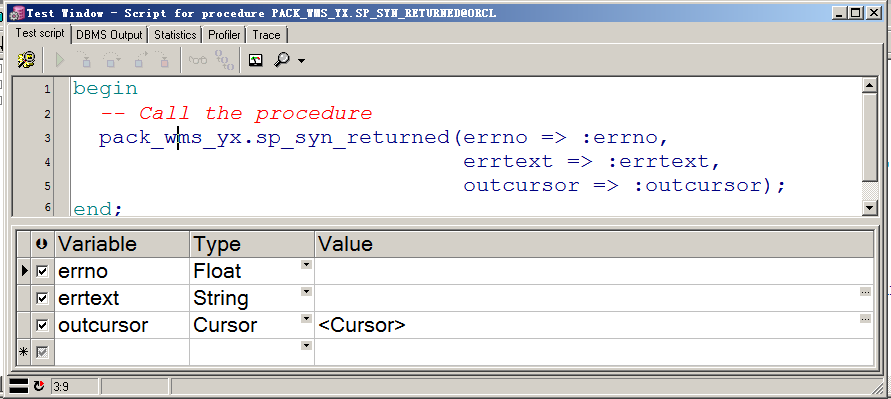The height and width of the screenshot is (399, 891).
Task: Toggle the errtext variable checkbox
Action: click(42, 298)
